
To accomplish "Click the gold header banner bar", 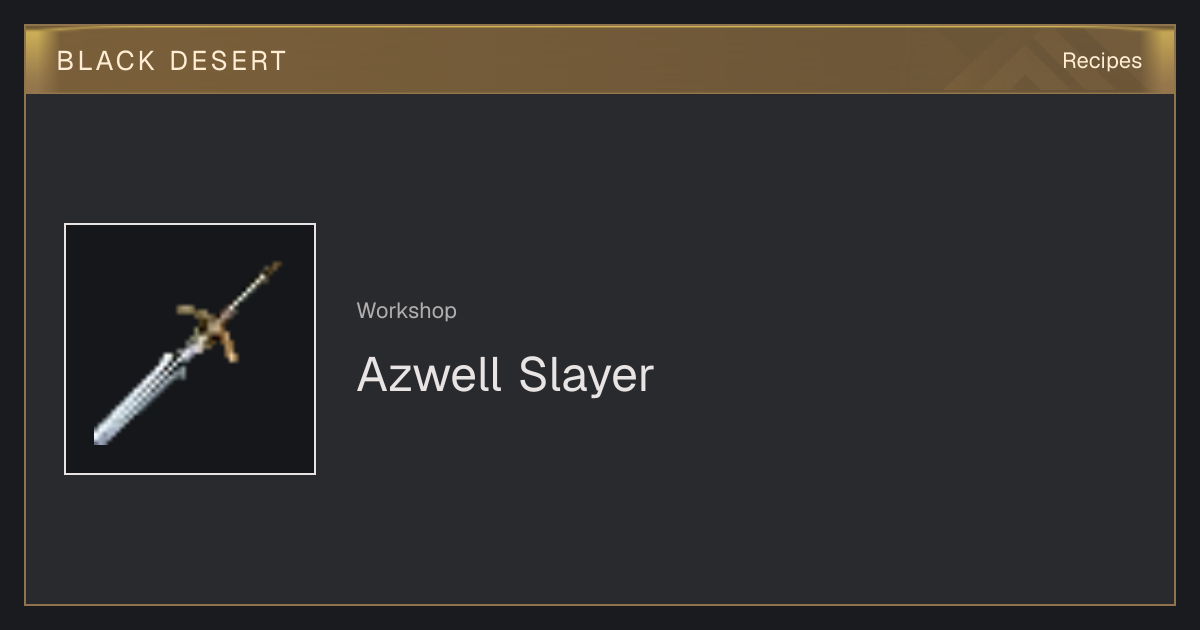I will coord(600,60).
